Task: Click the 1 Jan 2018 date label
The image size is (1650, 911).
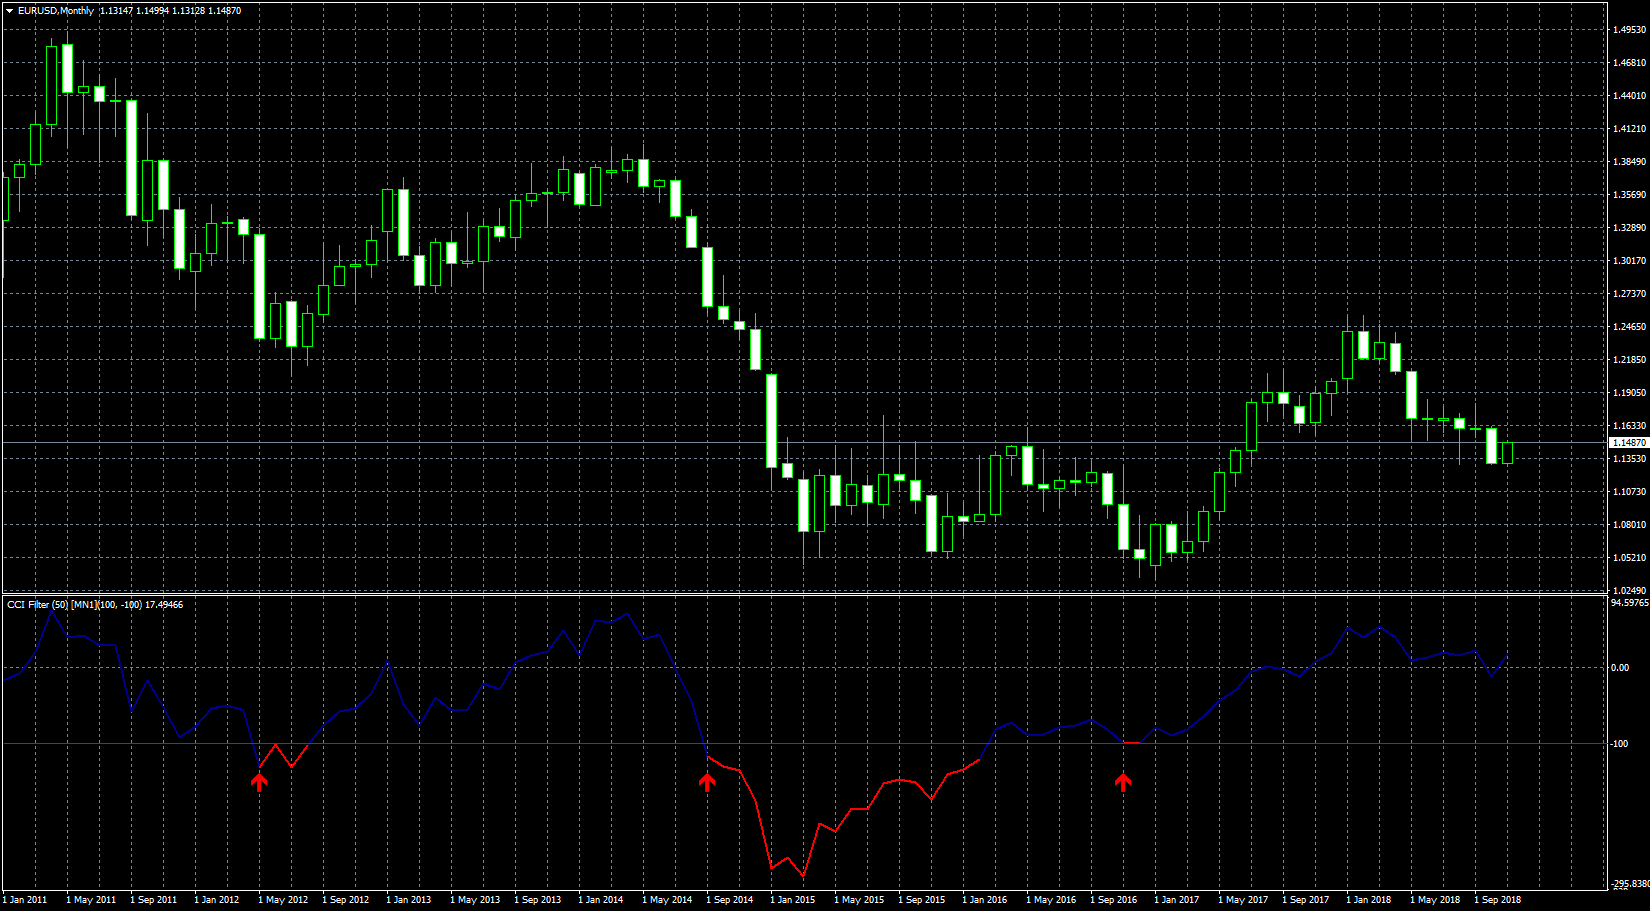Action: click(x=1369, y=900)
